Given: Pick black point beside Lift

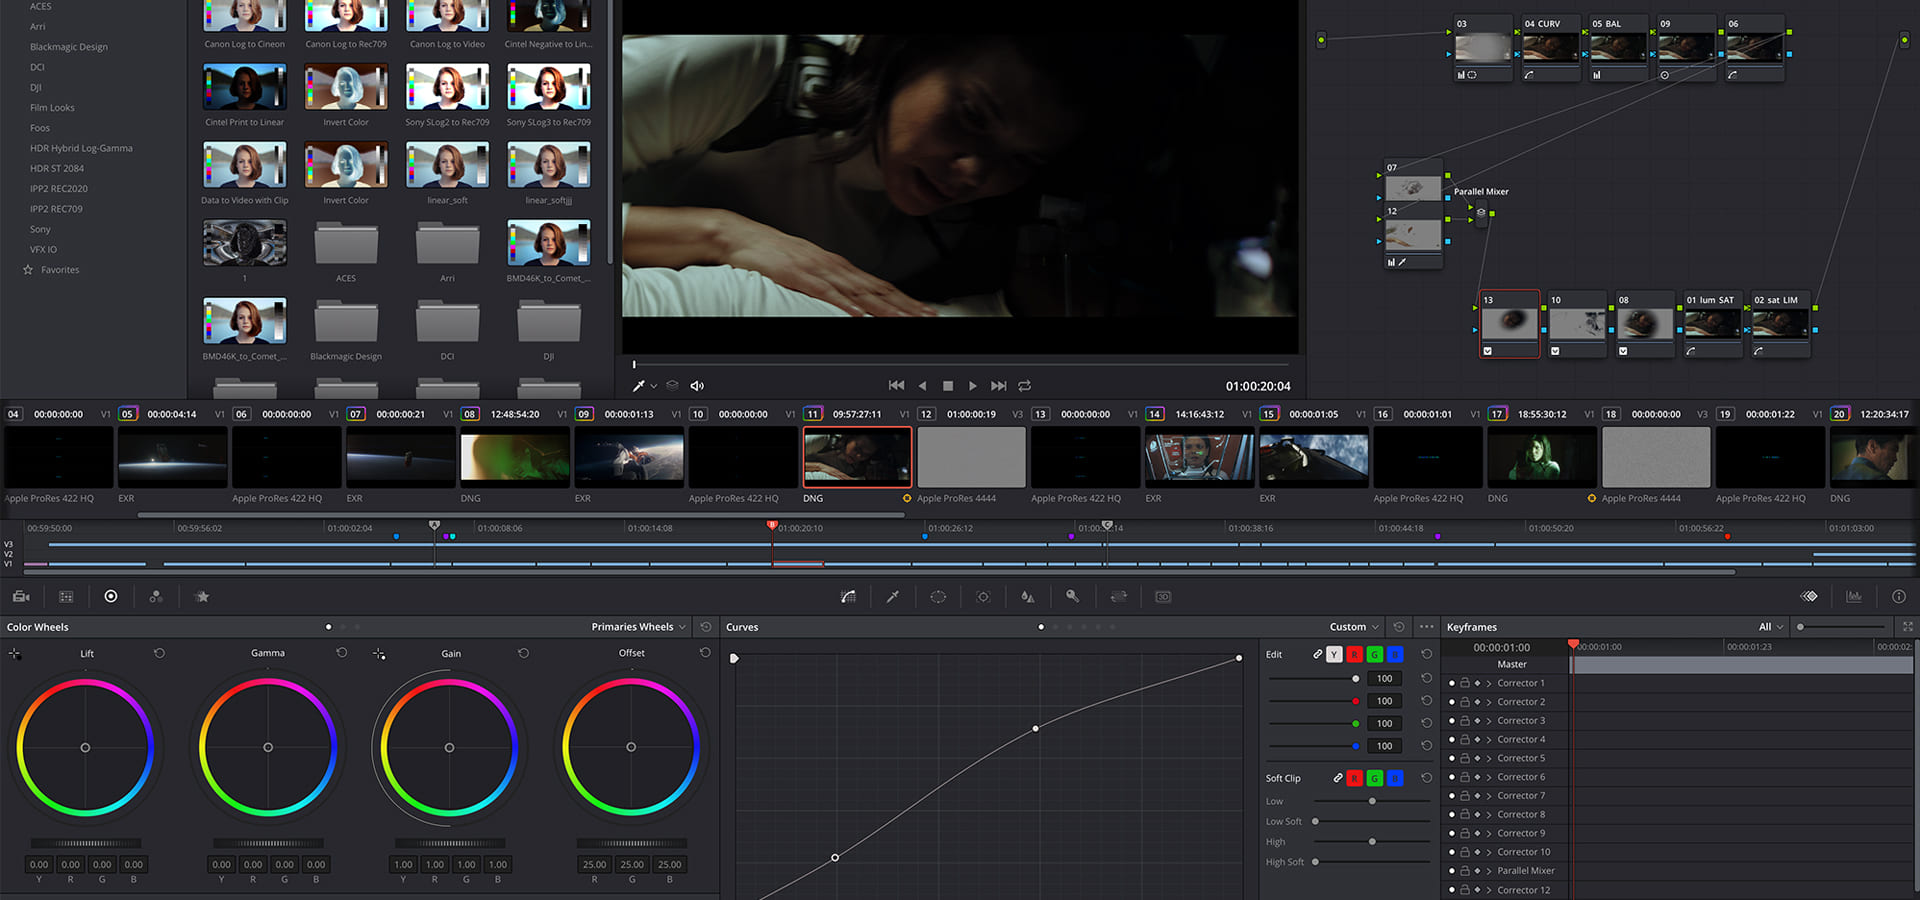Looking at the screenshot, I should click(x=14, y=653).
